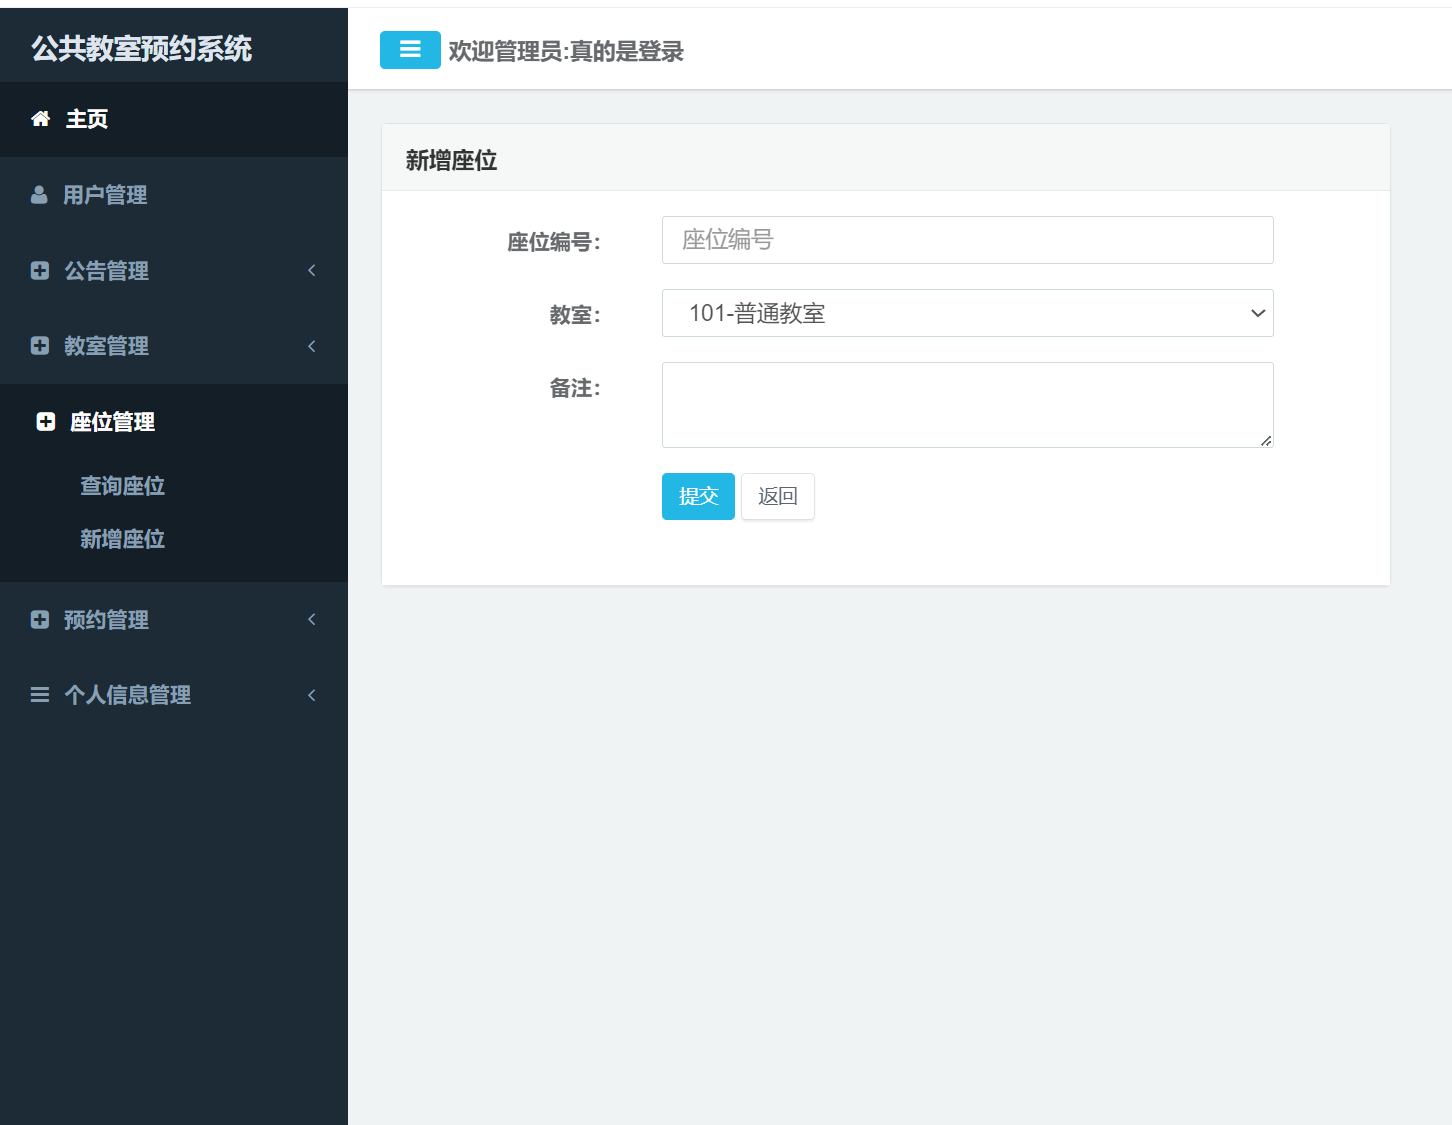Expand the 公告管理 chevron arrow
1452x1125 pixels.
tap(312, 270)
